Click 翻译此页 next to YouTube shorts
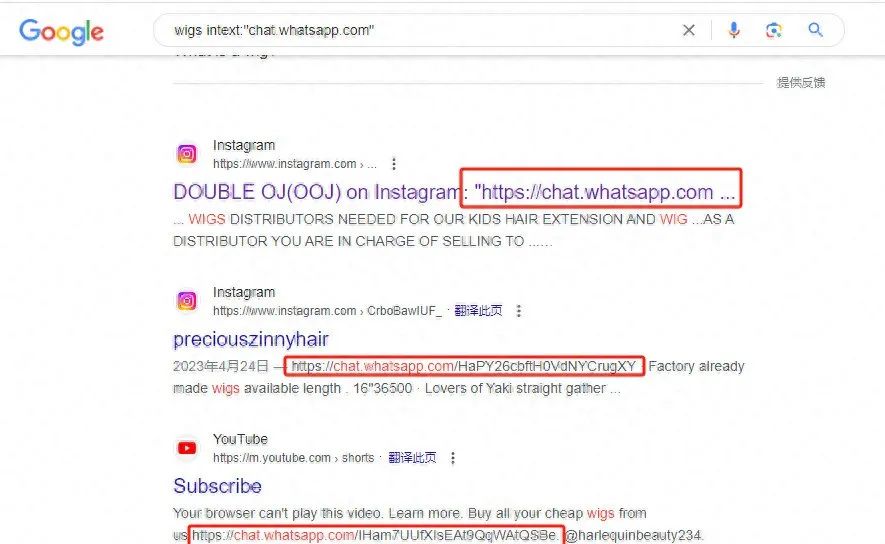Screen dimensions: 885x544 click(x=412, y=457)
